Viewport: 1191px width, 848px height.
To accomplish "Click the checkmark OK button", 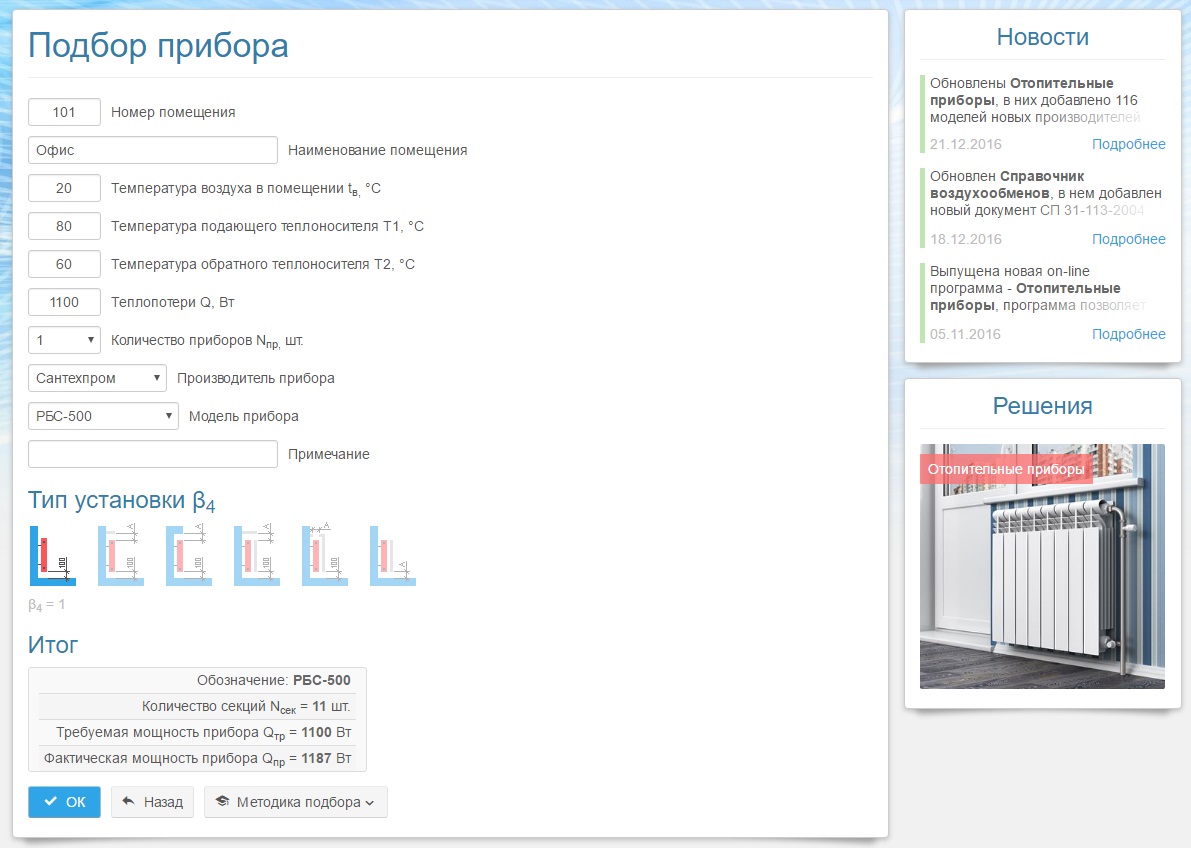I will coord(64,802).
